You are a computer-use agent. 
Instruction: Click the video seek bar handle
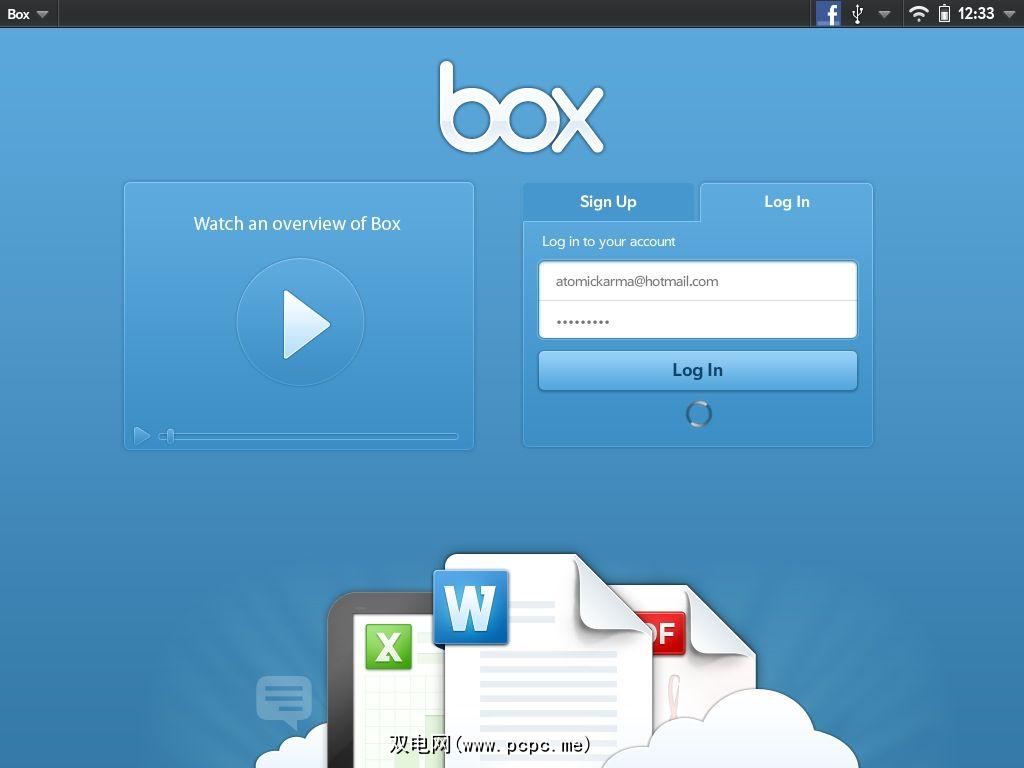170,436
